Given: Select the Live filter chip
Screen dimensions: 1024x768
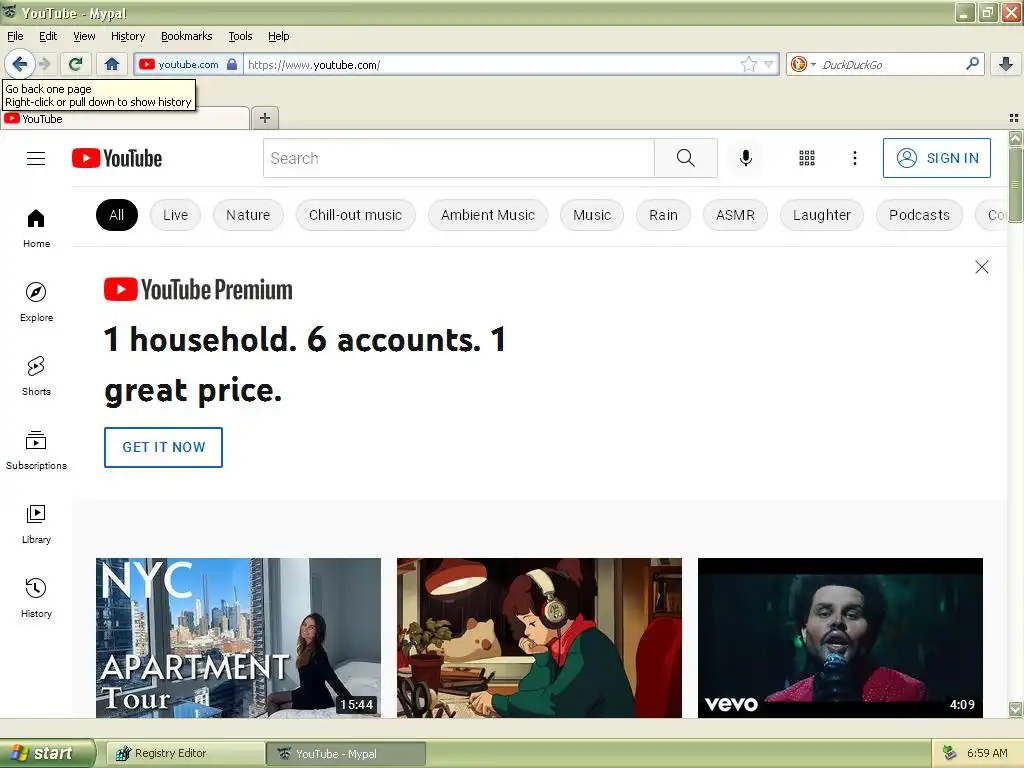Looking at the screenshot, I should pyautogui.click(x=175, y=215).
